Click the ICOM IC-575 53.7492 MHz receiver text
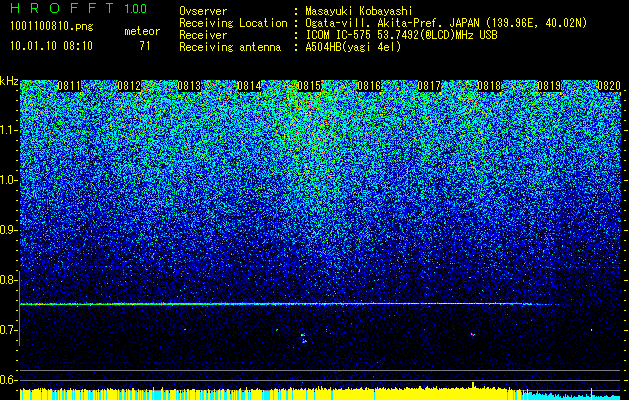629x400 pixels. 401,35
